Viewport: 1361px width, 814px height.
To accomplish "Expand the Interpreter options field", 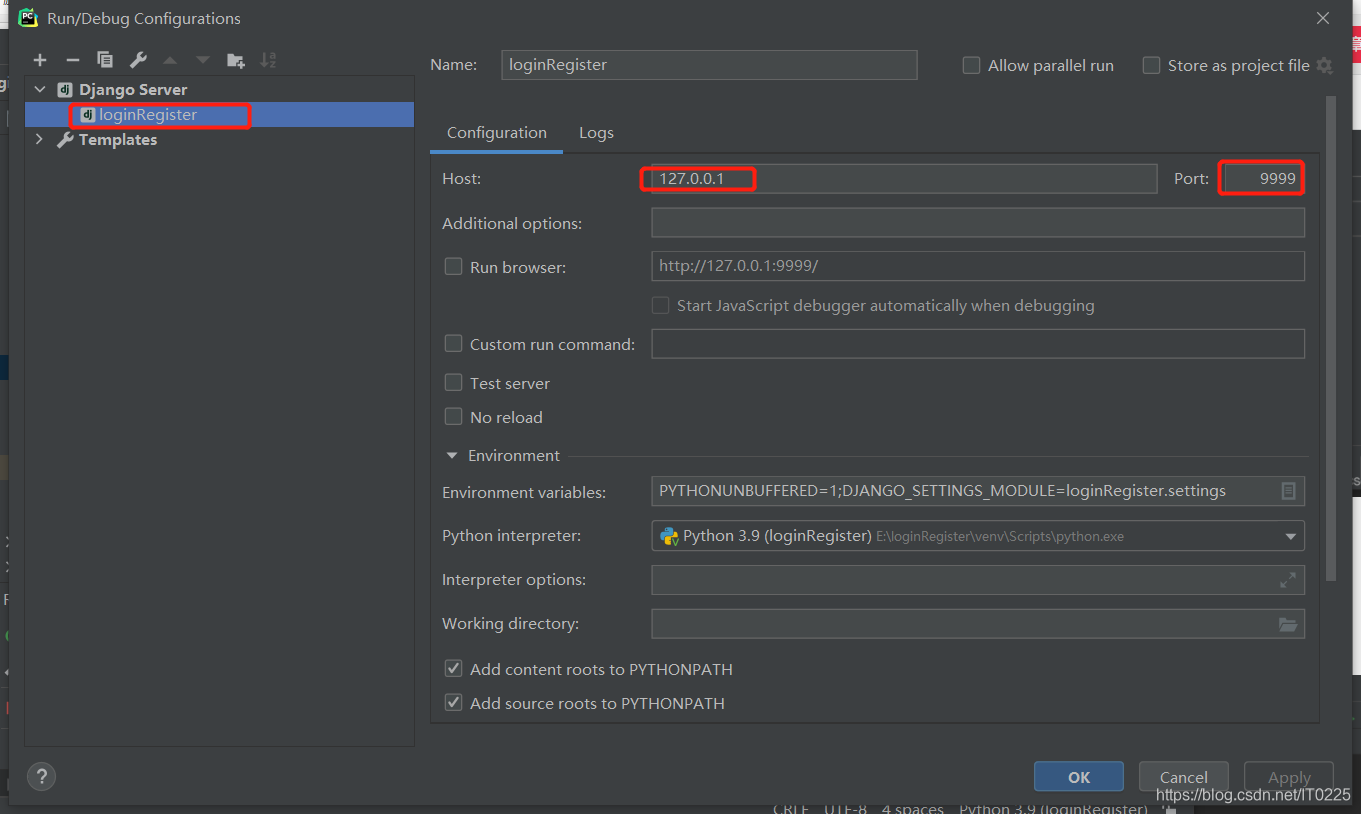I will pyautogui.click(x=1288, y=579).
